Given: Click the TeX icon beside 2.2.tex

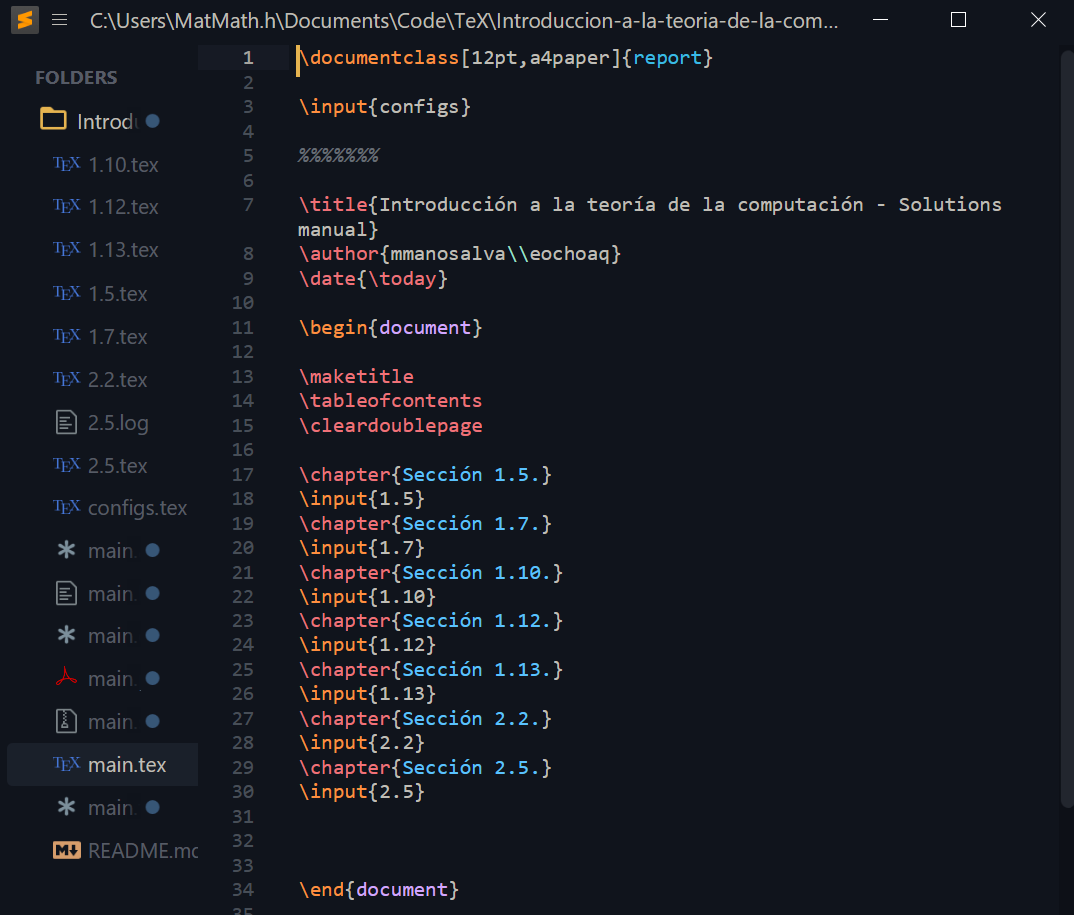Looking at the screenshot, I should pyautogui.click(x=66, y=379).
